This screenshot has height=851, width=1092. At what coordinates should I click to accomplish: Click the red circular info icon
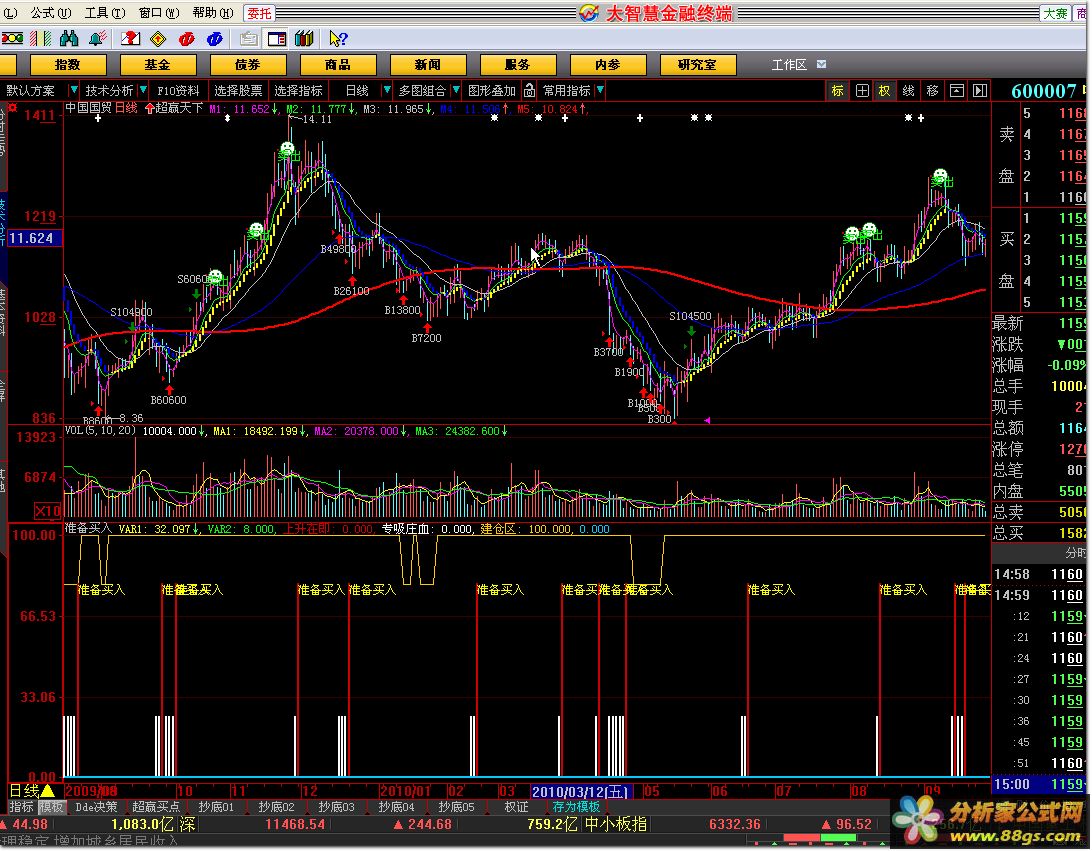point(186,39)
